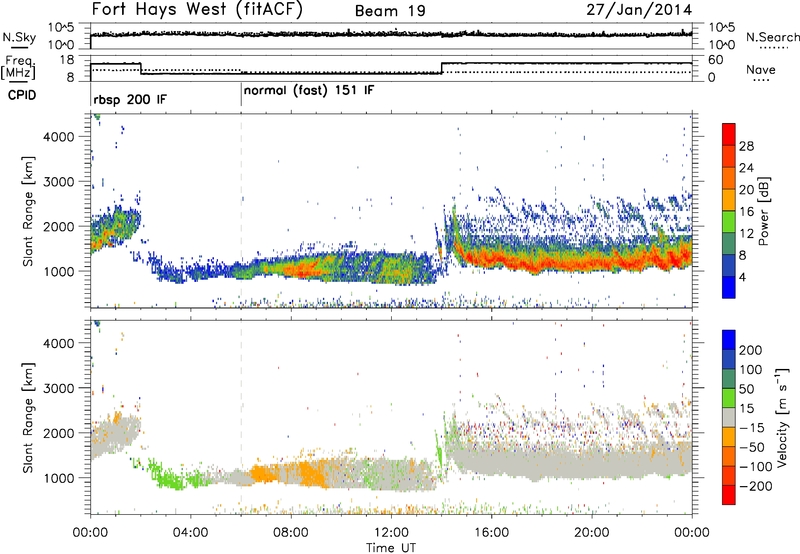Click the dotted line sample under Nave
The image size is (800, 554).
click(x=762, y=81)
